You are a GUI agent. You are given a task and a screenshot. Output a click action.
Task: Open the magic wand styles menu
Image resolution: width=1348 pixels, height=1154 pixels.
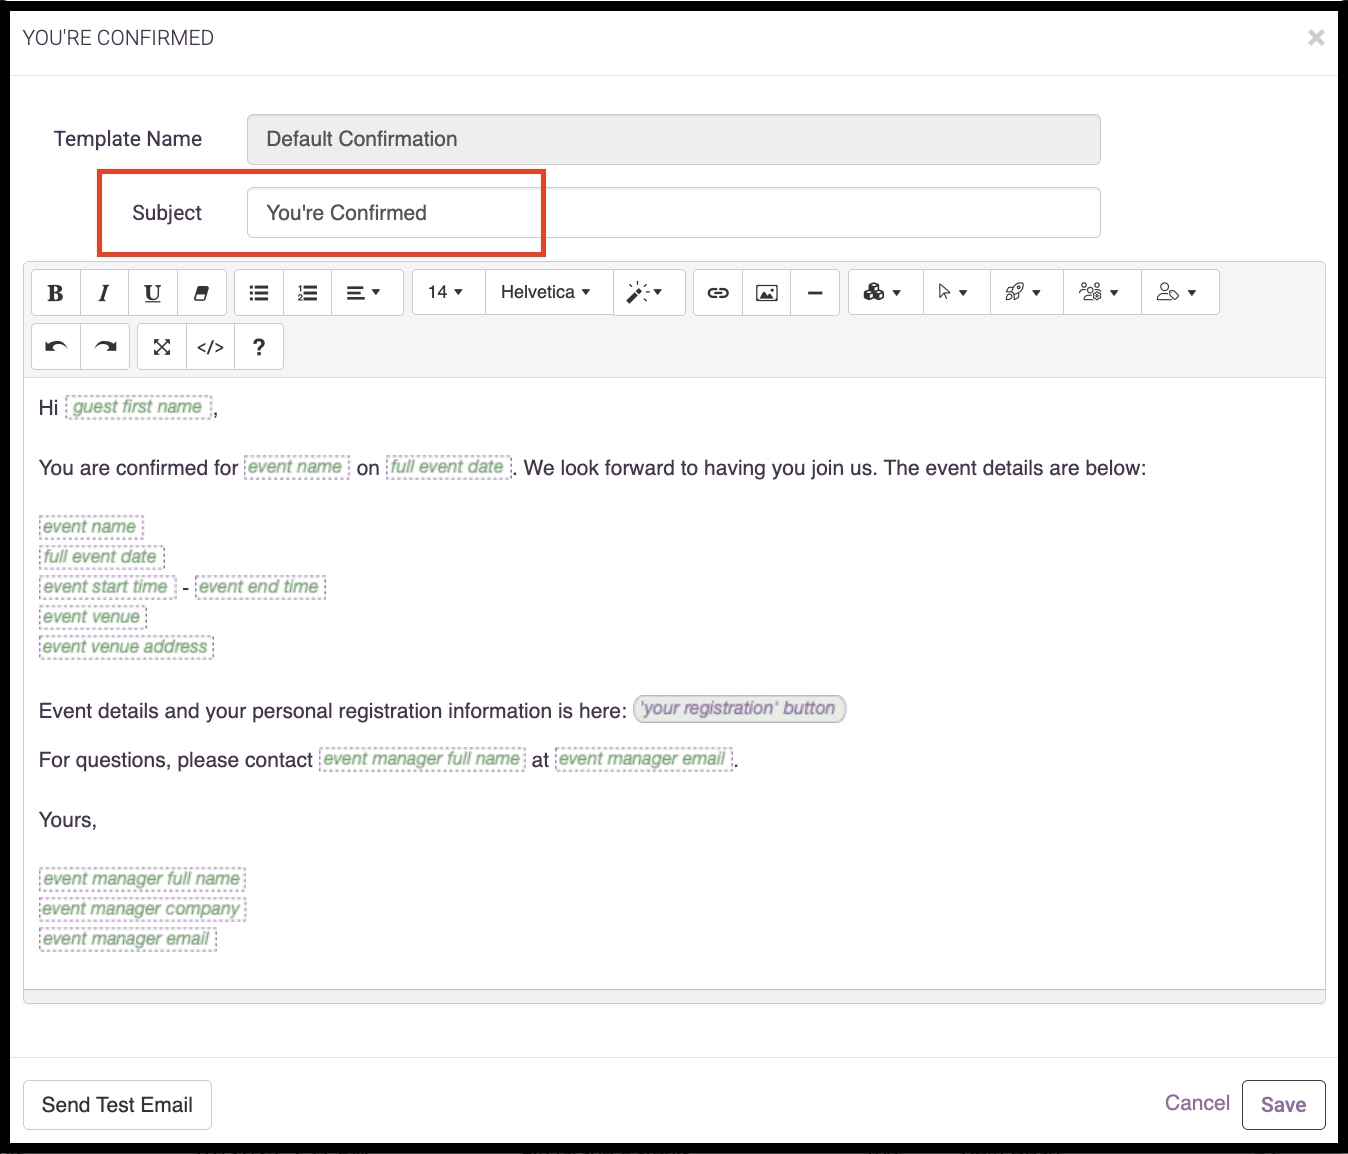pyautogui.click(x=649, y=292)
